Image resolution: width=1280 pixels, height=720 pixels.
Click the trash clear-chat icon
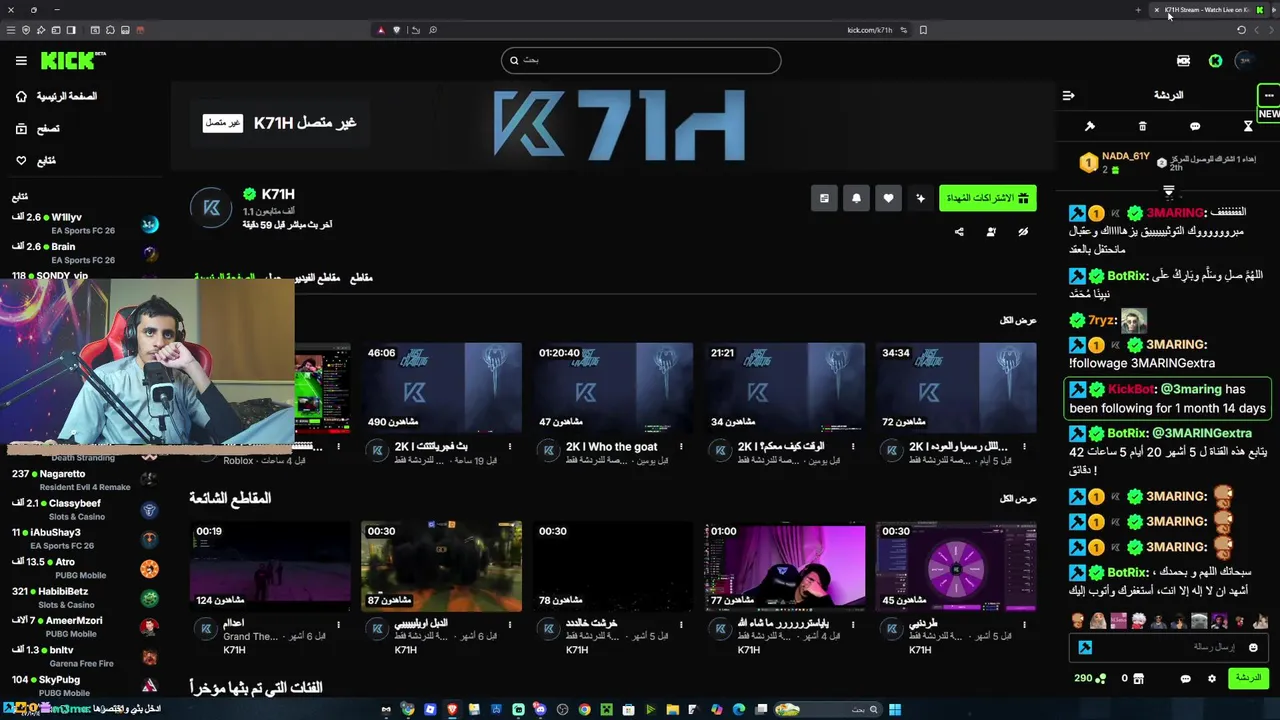(x=1143, y=127)
